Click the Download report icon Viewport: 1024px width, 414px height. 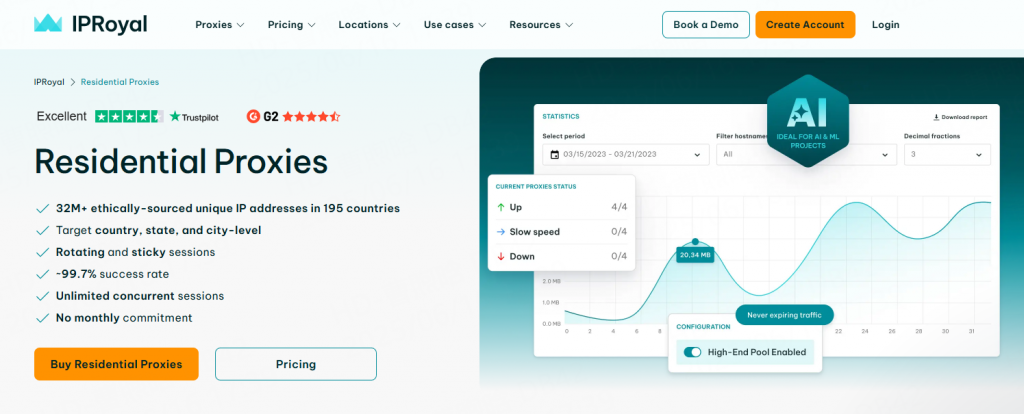coord(936,118)
